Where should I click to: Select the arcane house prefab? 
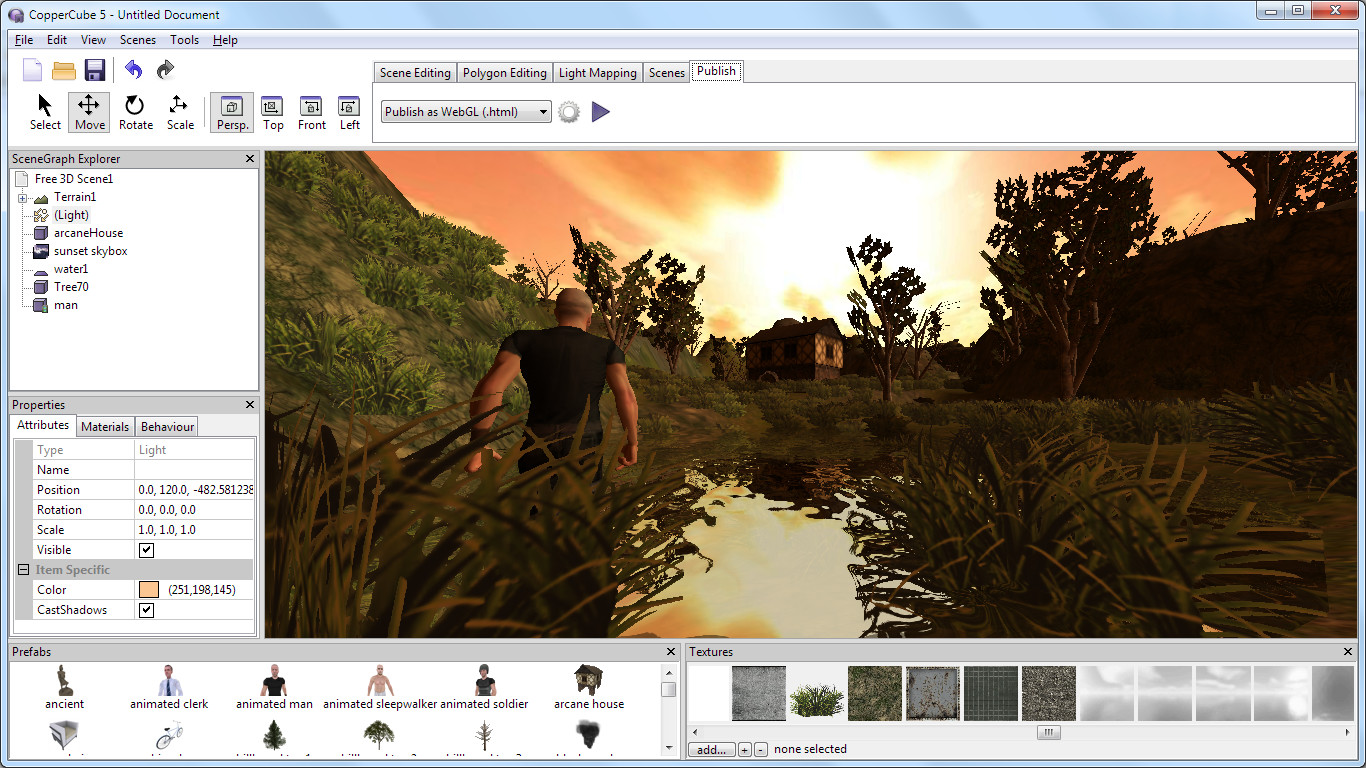coord(589,687)
